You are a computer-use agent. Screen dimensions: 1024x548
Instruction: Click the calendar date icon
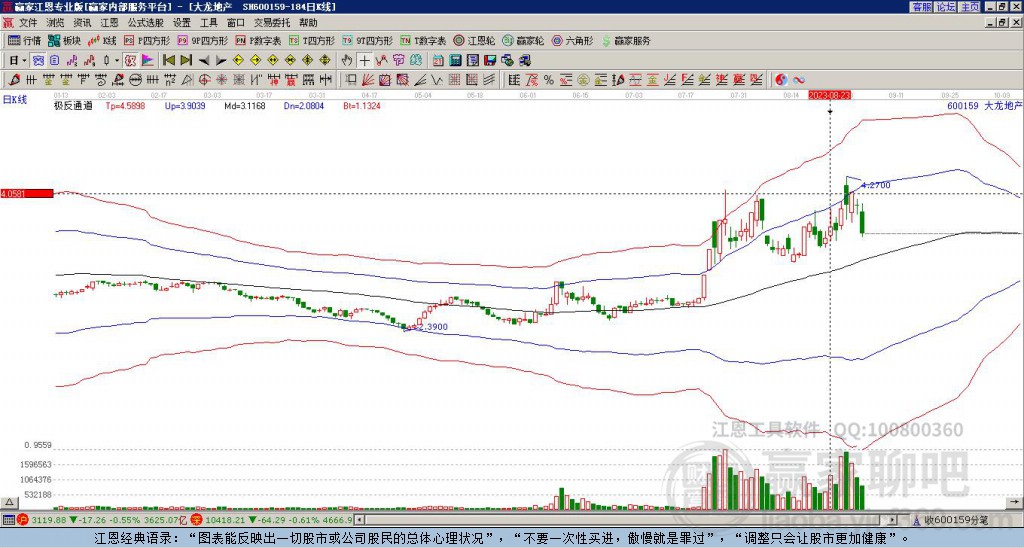pos(438,61)
